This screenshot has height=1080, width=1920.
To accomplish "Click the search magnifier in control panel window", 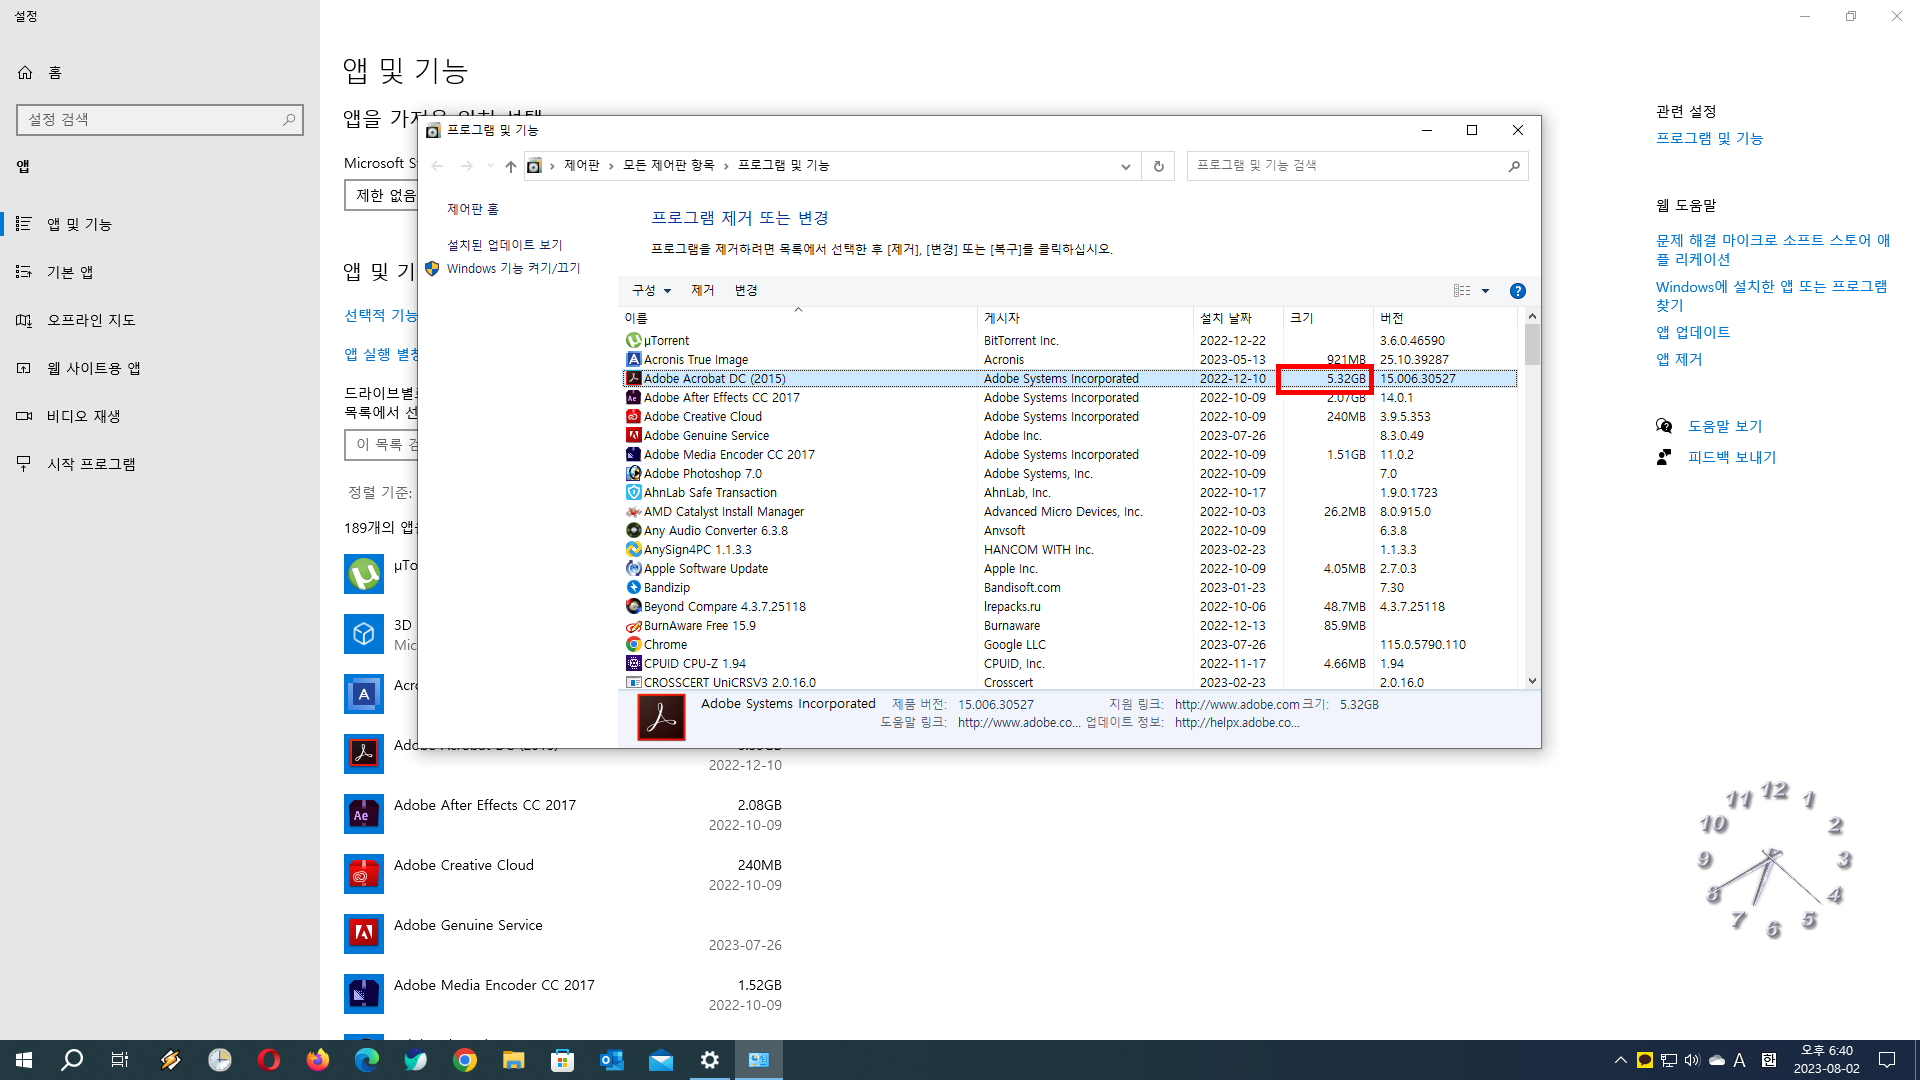I will [x=1514, y=166].
